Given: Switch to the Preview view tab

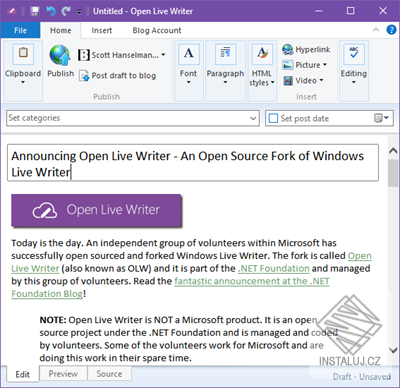Looking at the screenshot, I should (x=63, y=374).
